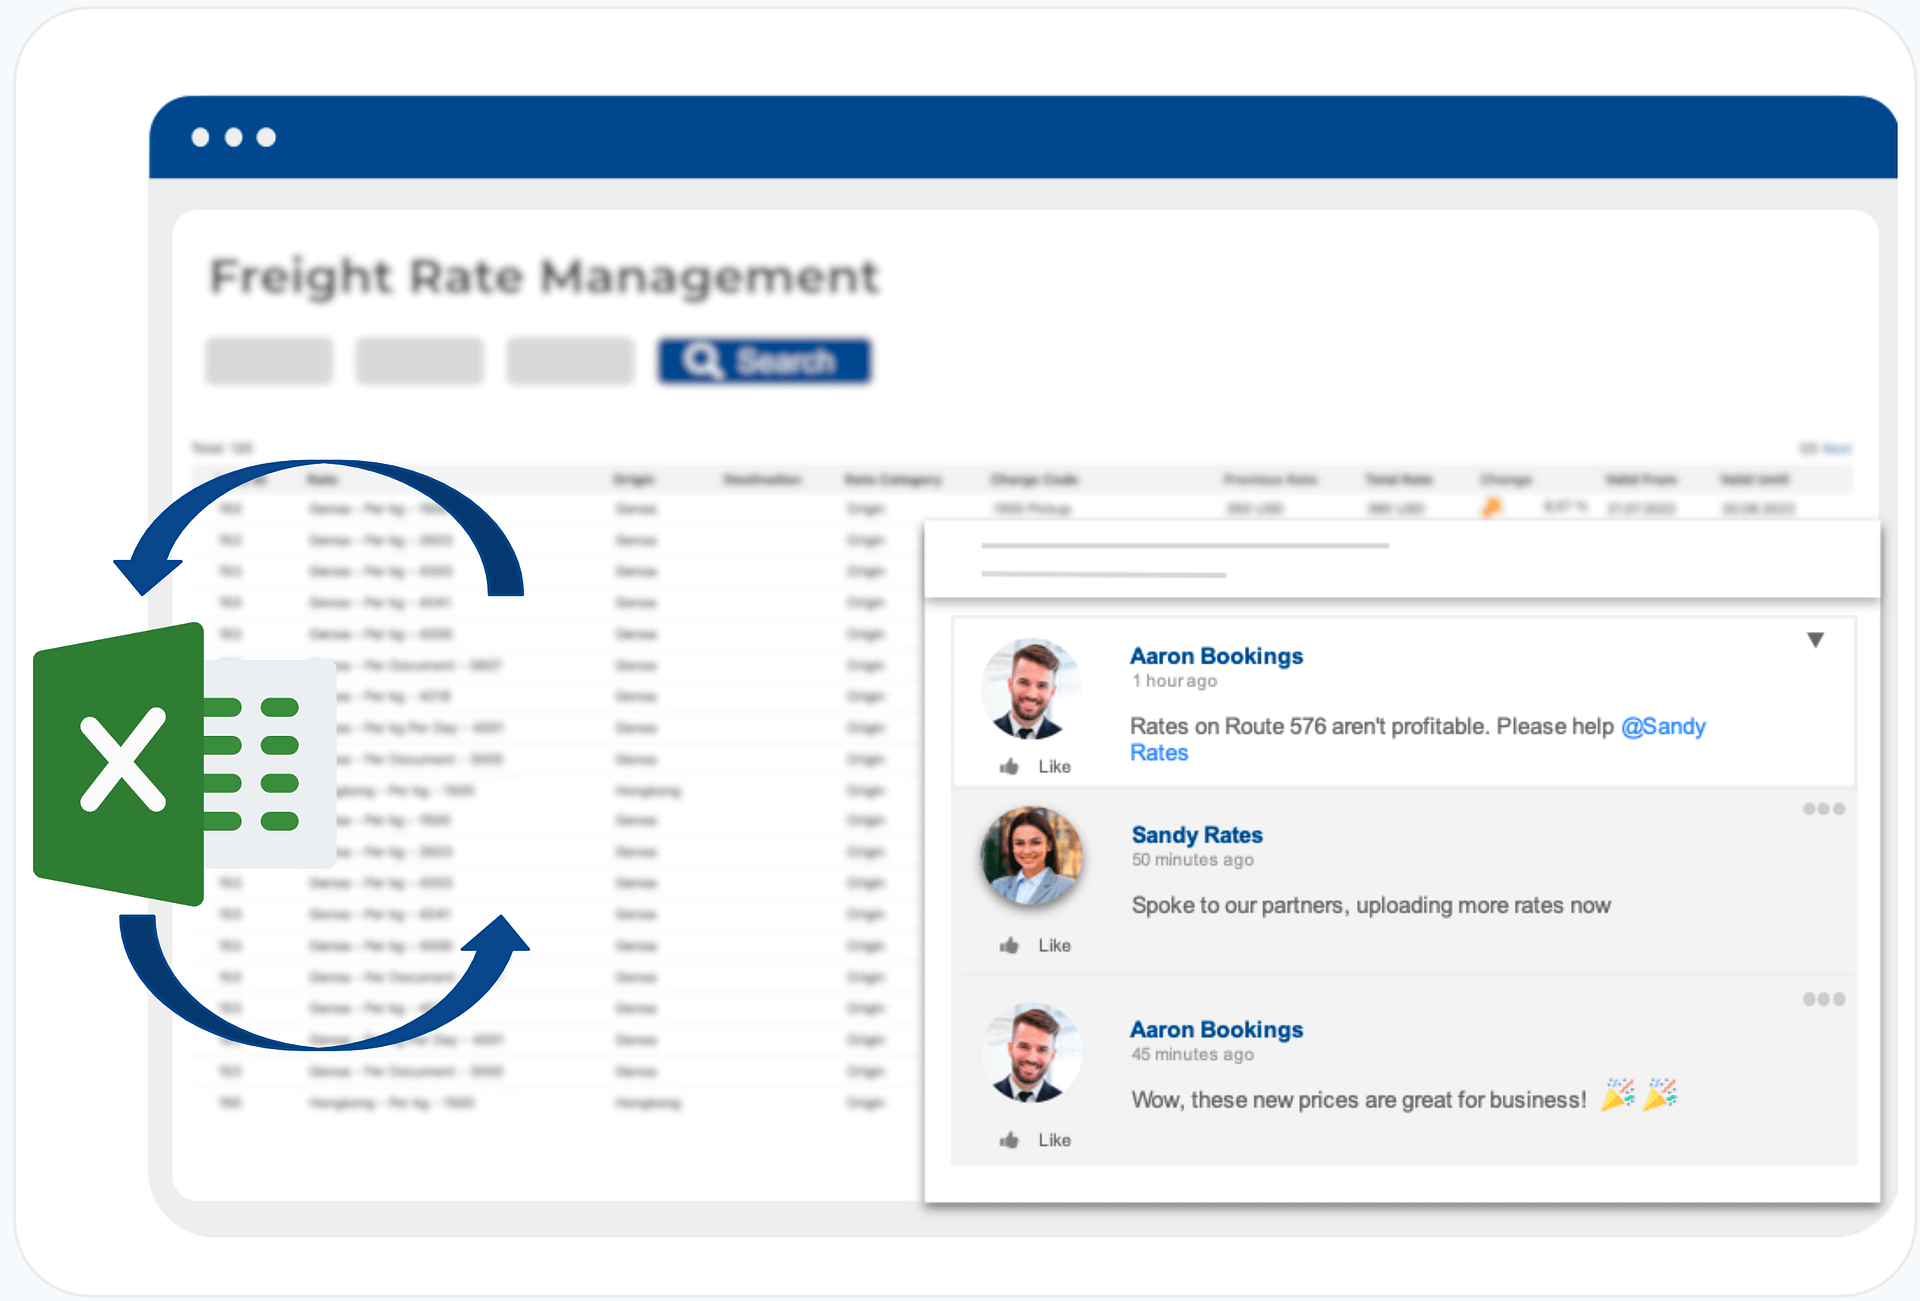Toggle Like on Sandy Rates' comment
This screenshot has height=1301, width=1920.
coord(1035,944)
